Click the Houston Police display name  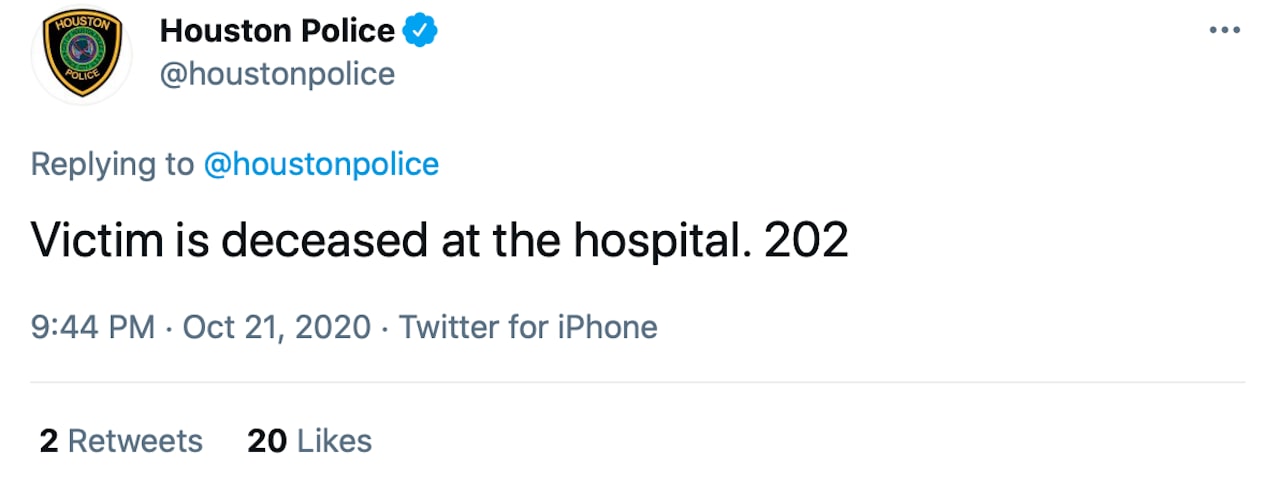[277, 31]
